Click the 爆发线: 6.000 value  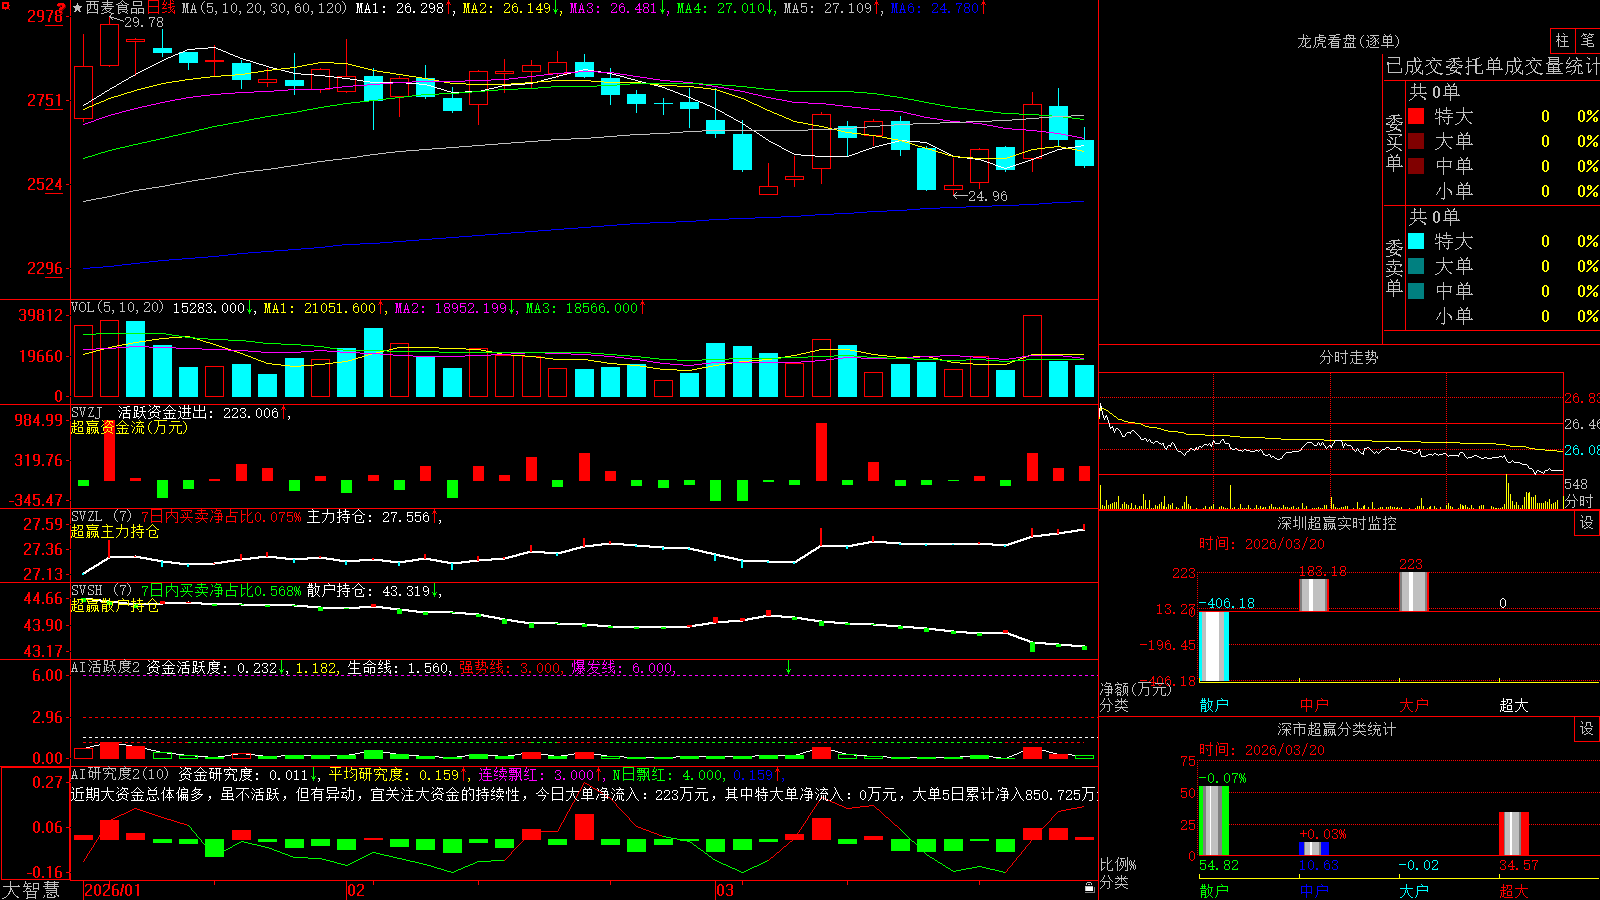click(x=622, y=668)
